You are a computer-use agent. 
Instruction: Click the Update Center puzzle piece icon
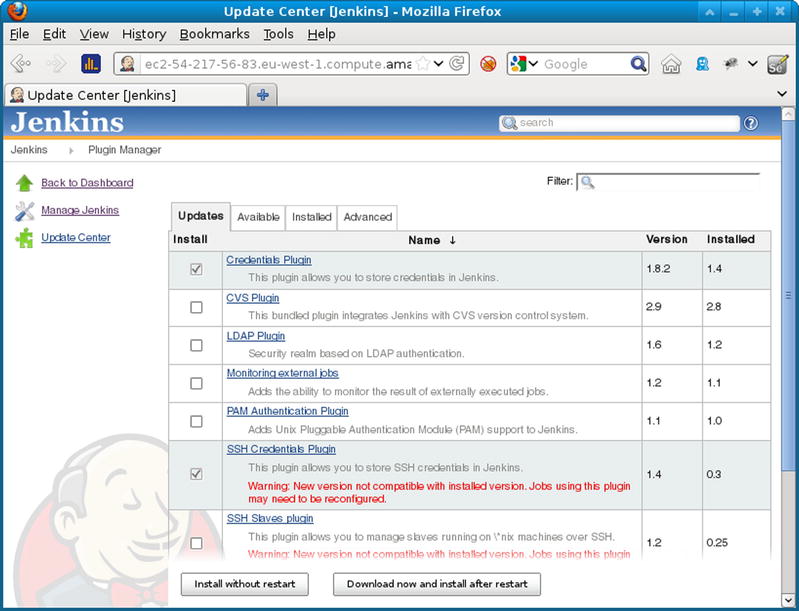click(x=25, y=238)
